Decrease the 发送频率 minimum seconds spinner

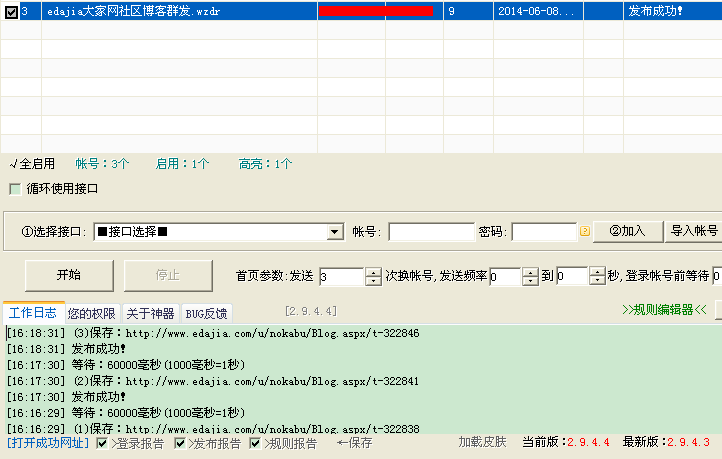pos(530,281)
